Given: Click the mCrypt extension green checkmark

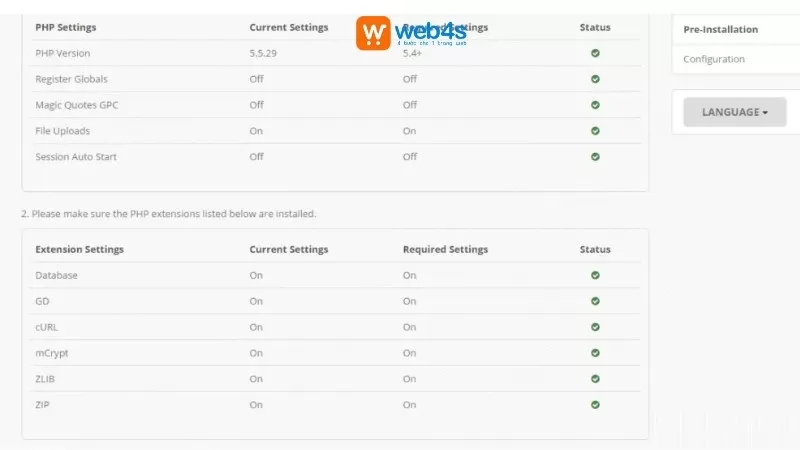Looking at the screenshot, I should (x=595, y=353).
